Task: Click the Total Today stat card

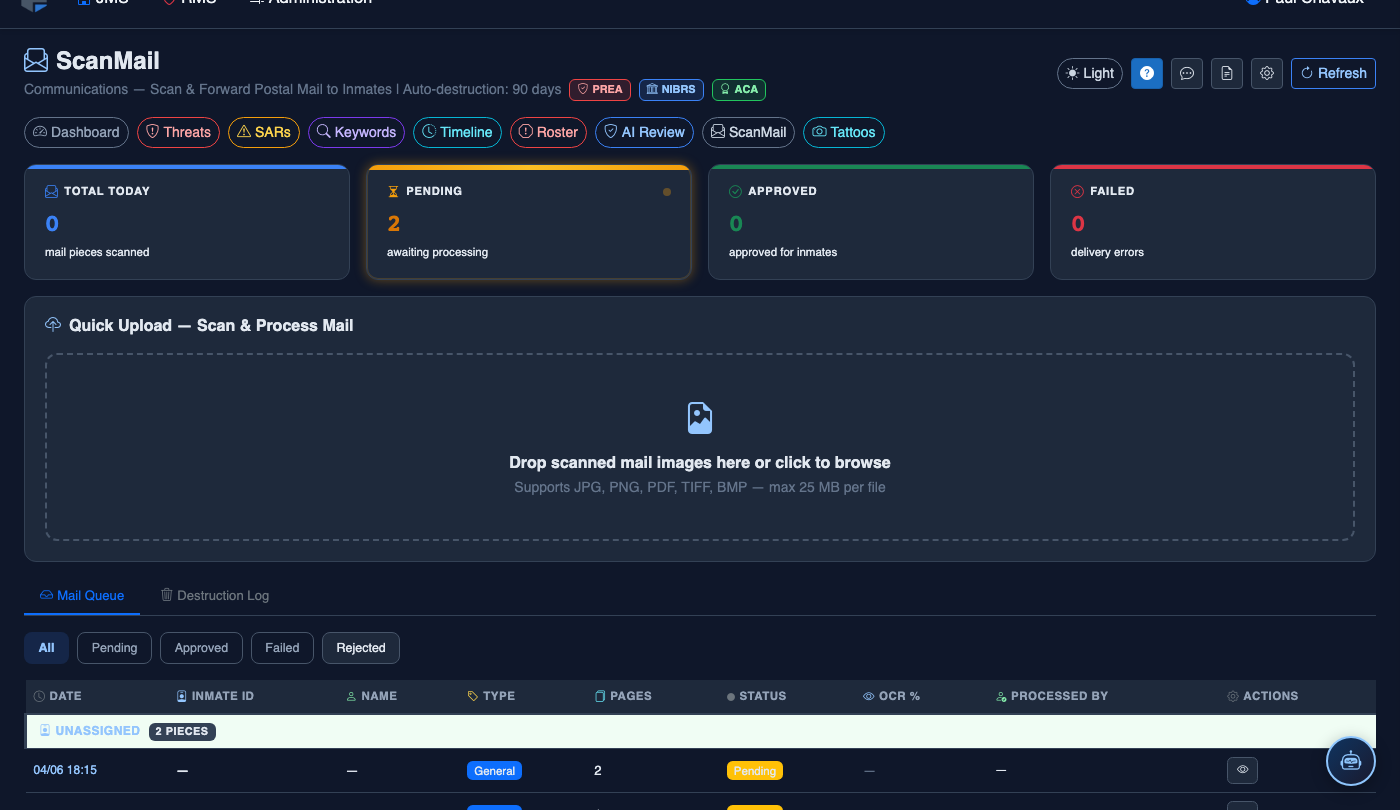Action: coord(187,222)
